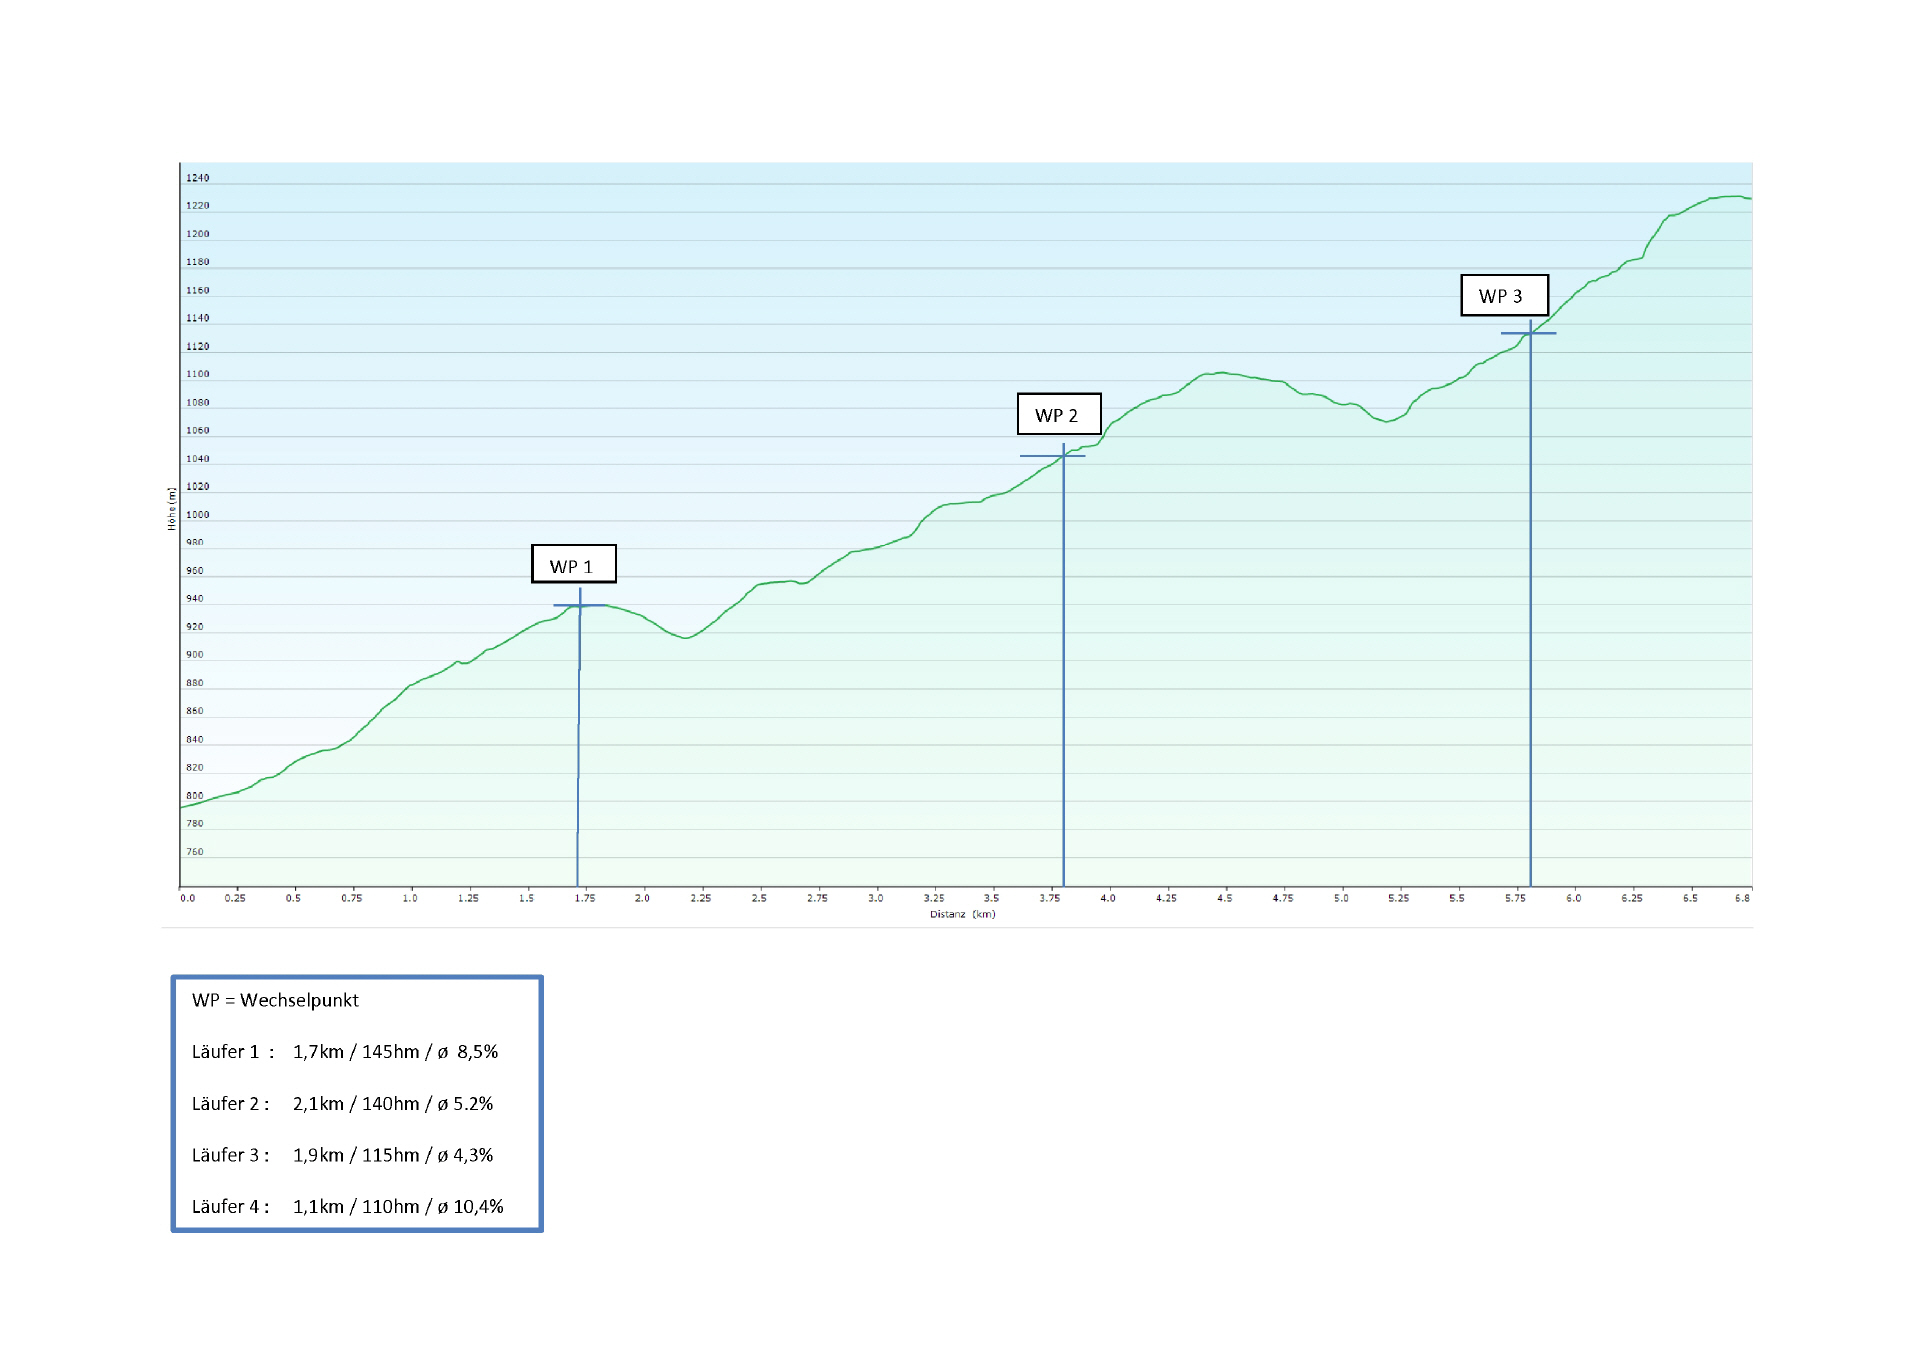The image size is (1920, 1357).
Task: Click the 4.5 distance axis tick
Action: 1224,898
